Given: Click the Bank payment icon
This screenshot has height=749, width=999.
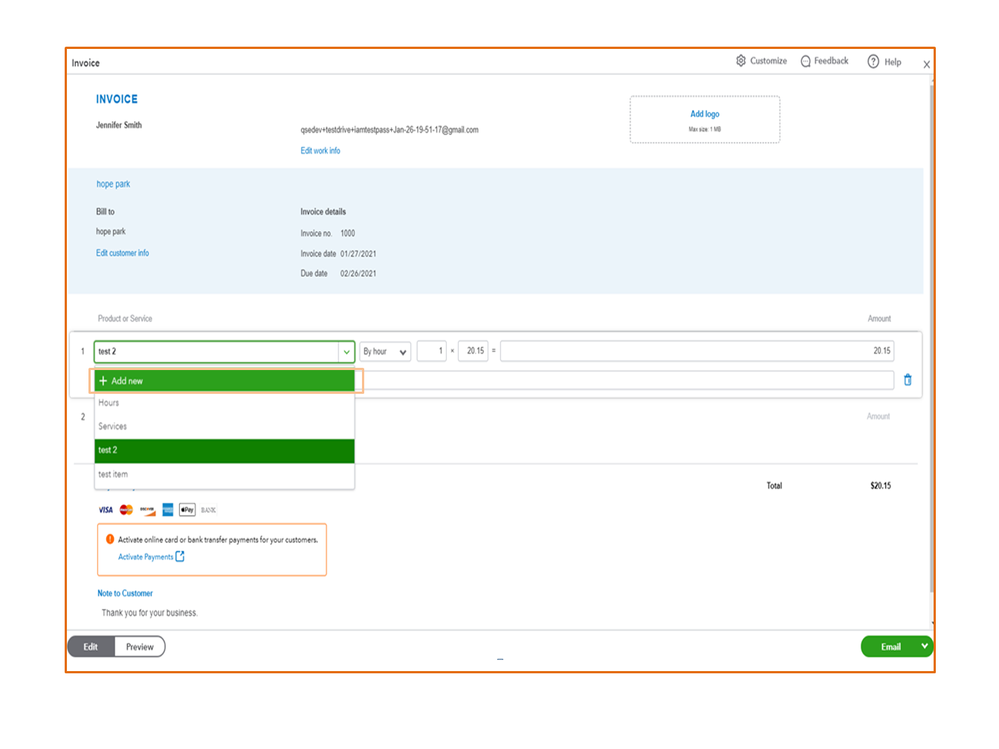Looking at the screenshot, I should 208,510.
